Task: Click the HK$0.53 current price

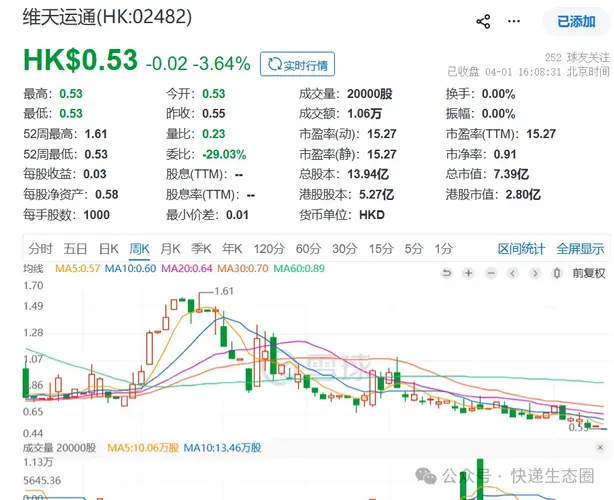Action: [x=80, y=60]
